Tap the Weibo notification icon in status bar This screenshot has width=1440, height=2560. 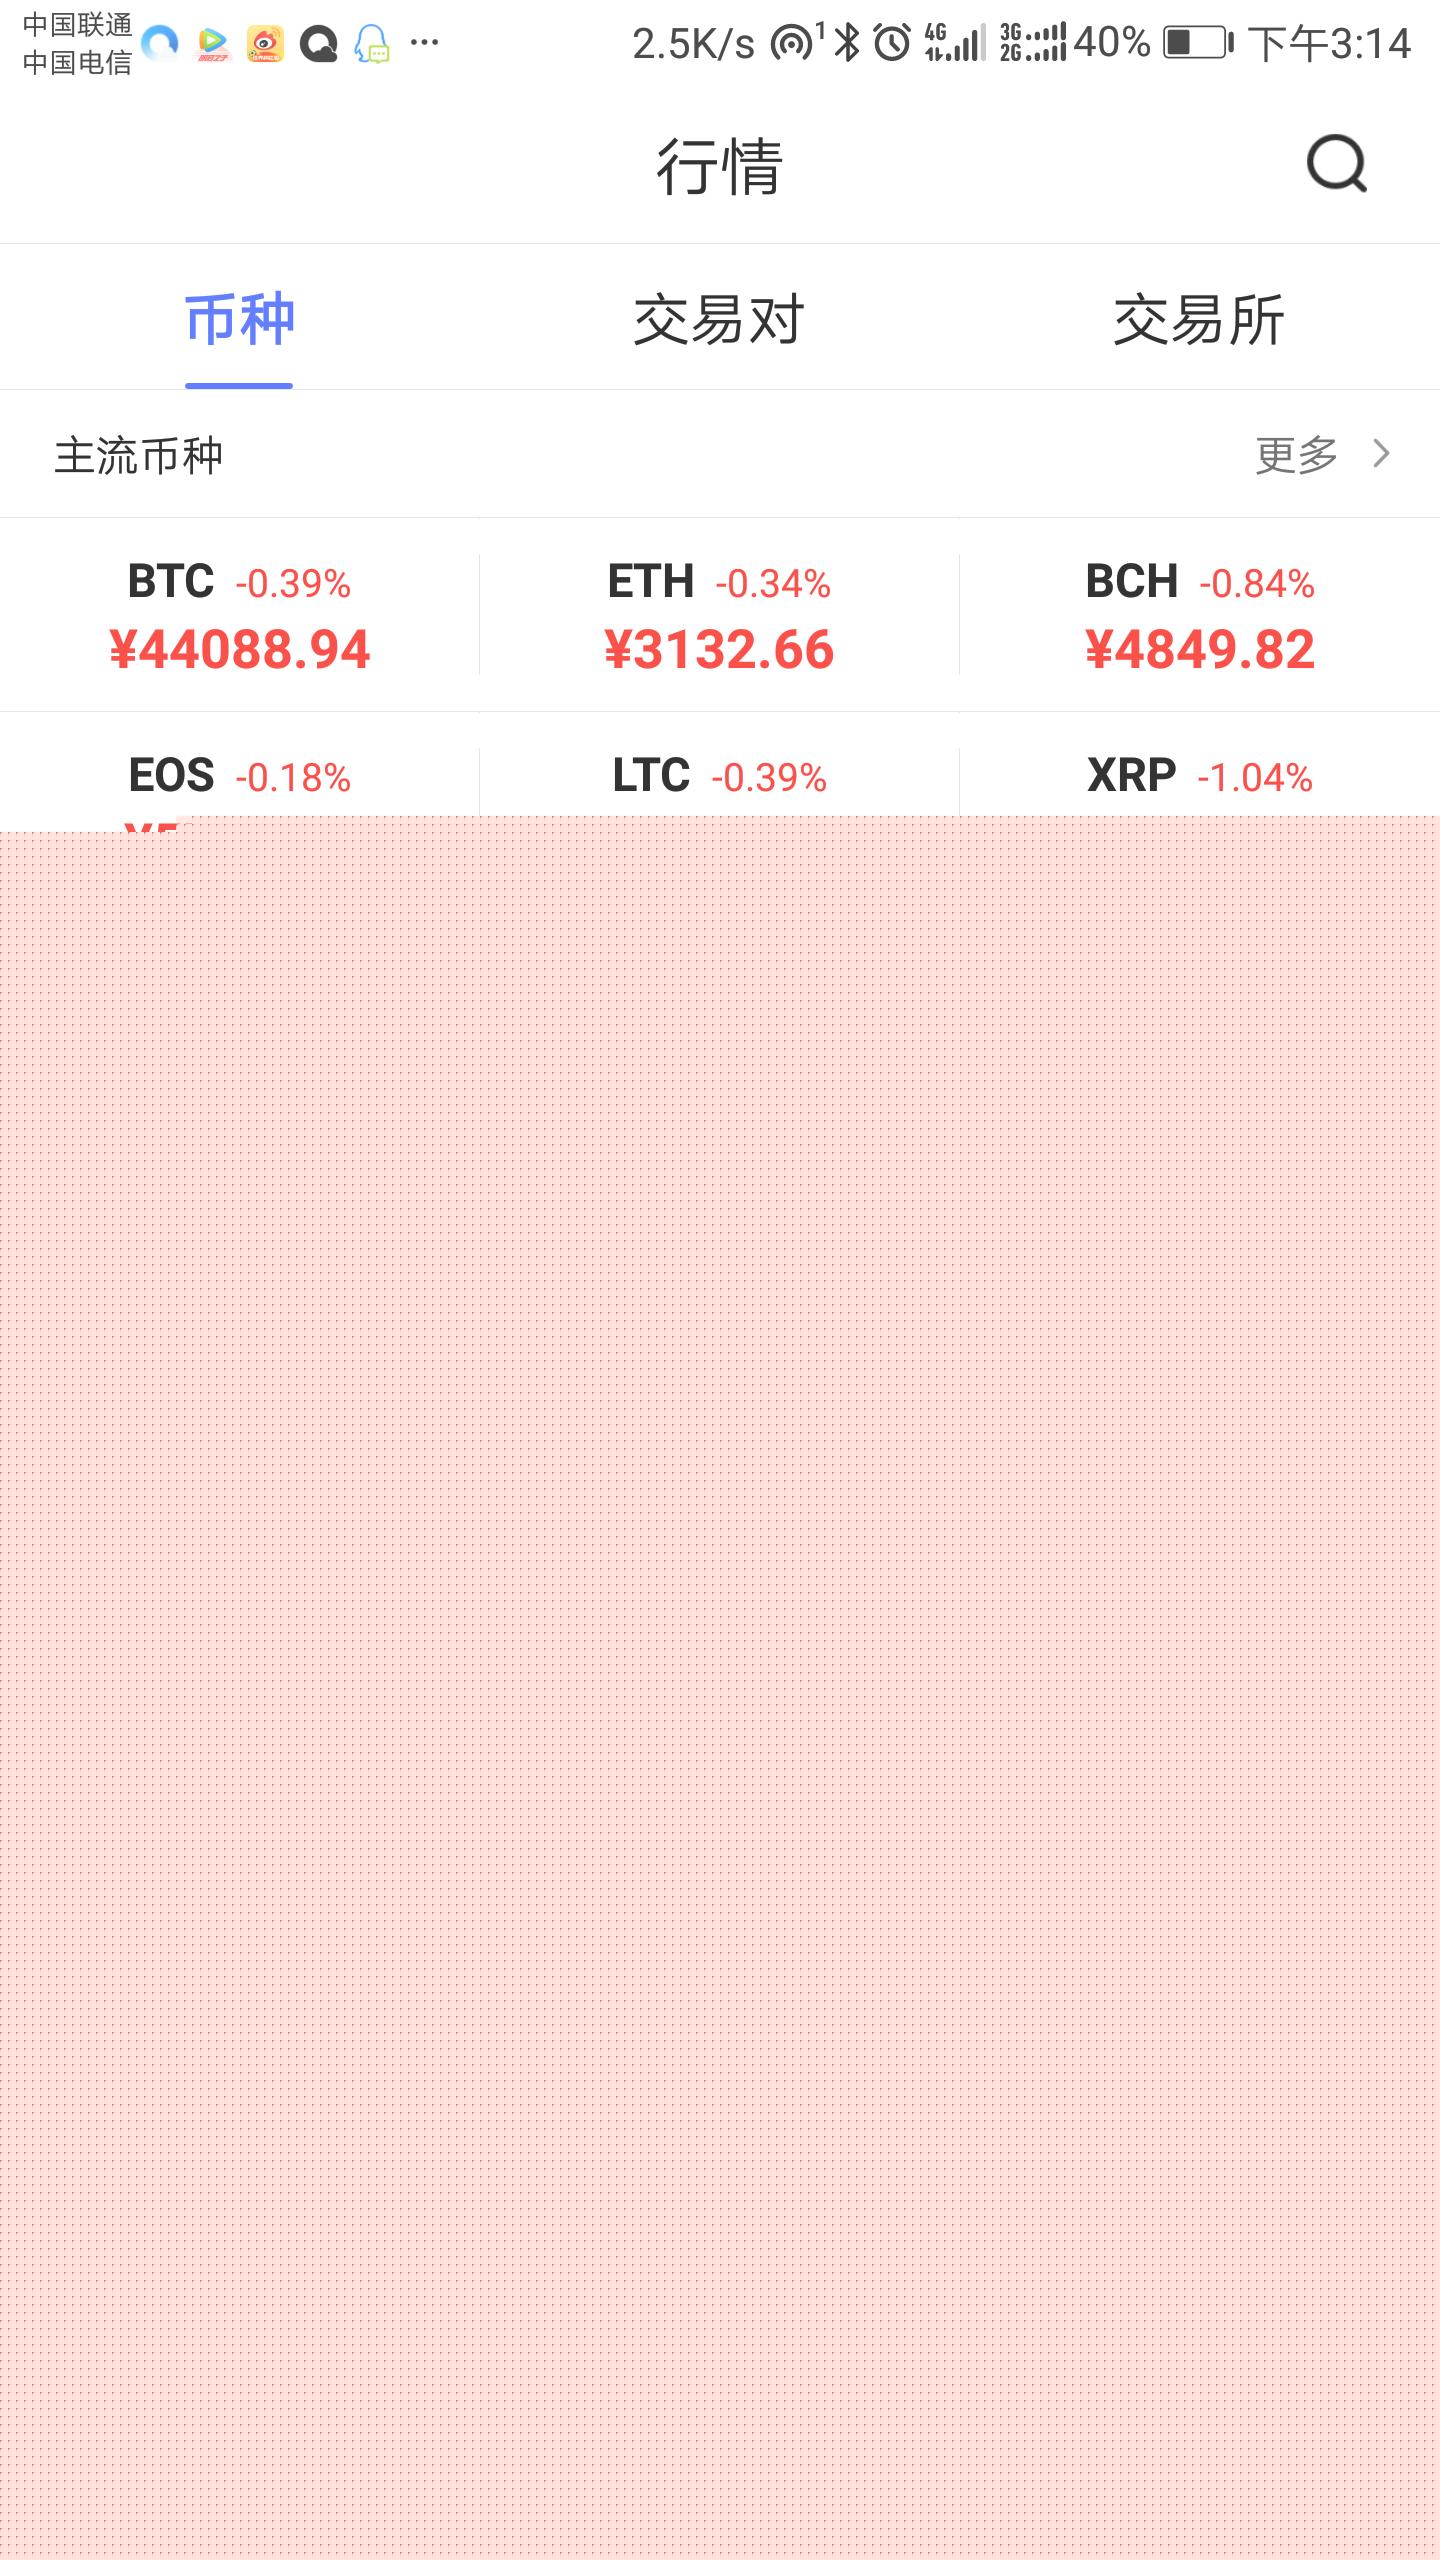(x=265, y=44)
